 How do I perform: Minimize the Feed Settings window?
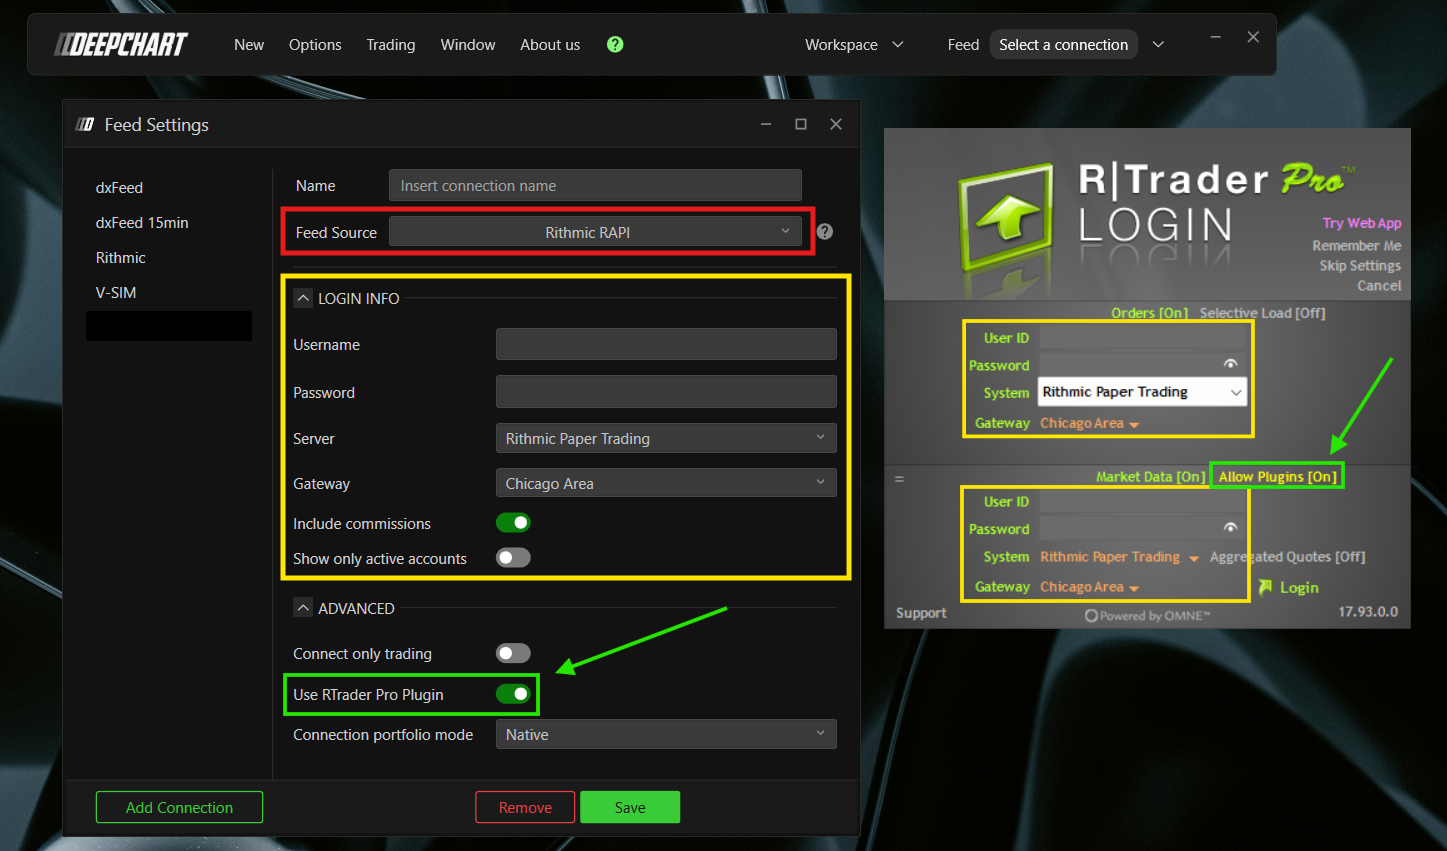pos(766,124)
